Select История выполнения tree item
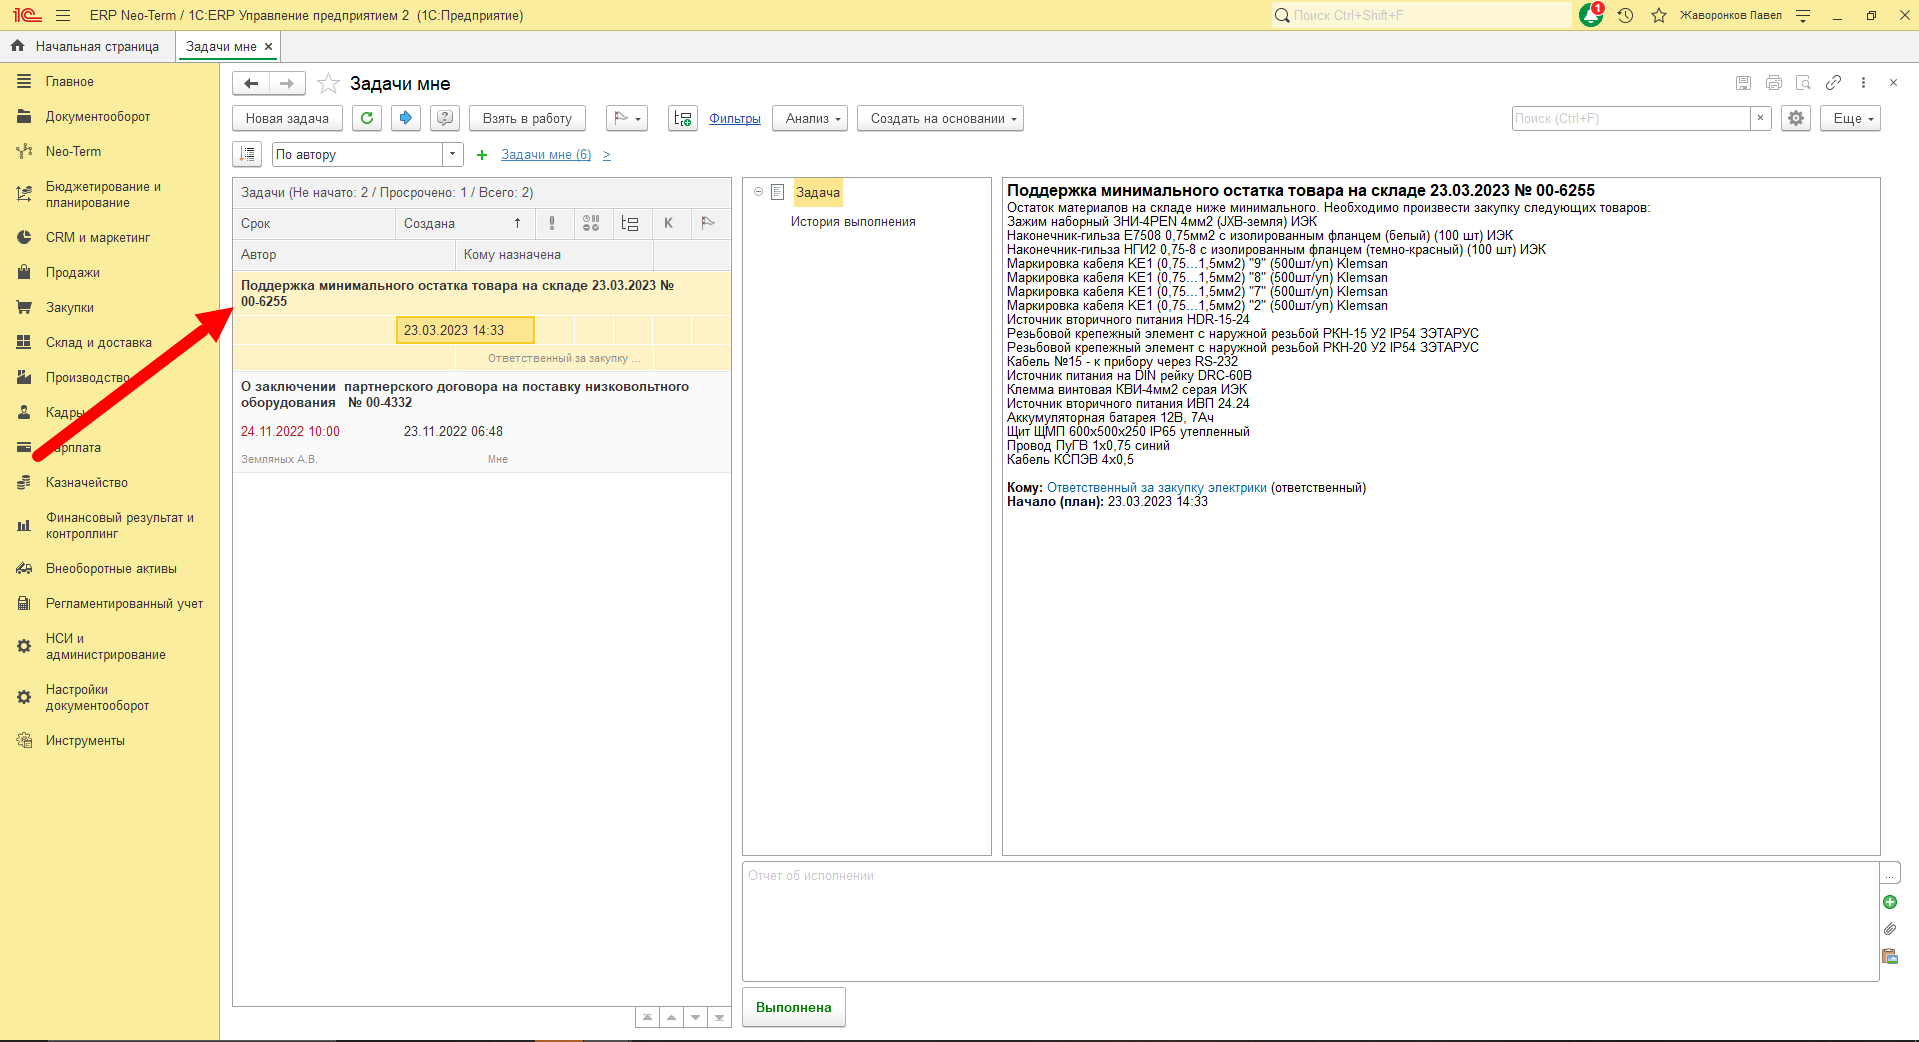1919x1042 pixels. [853, 221]
